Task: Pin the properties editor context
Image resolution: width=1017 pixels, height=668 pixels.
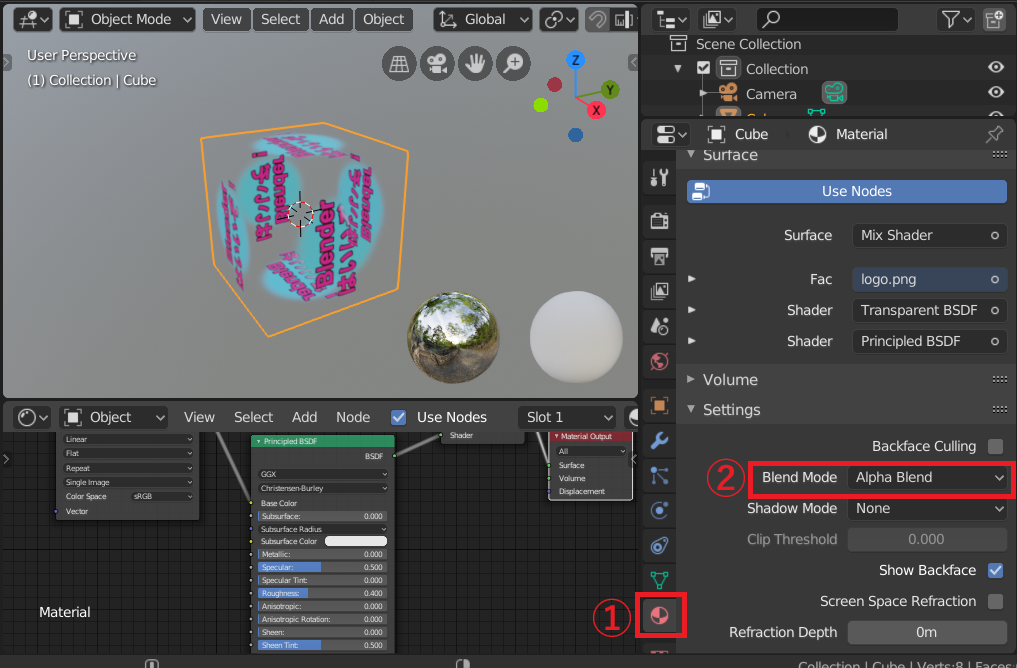Action: coord(994,134)
